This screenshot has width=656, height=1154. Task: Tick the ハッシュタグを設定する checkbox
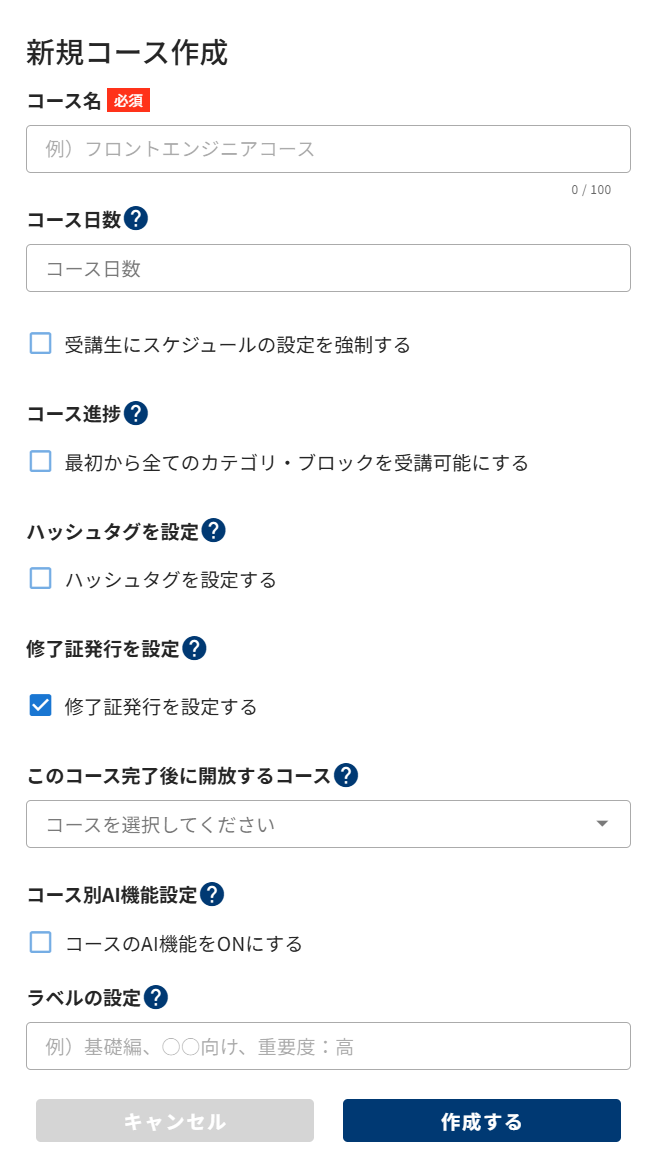(x=41, y=579)
